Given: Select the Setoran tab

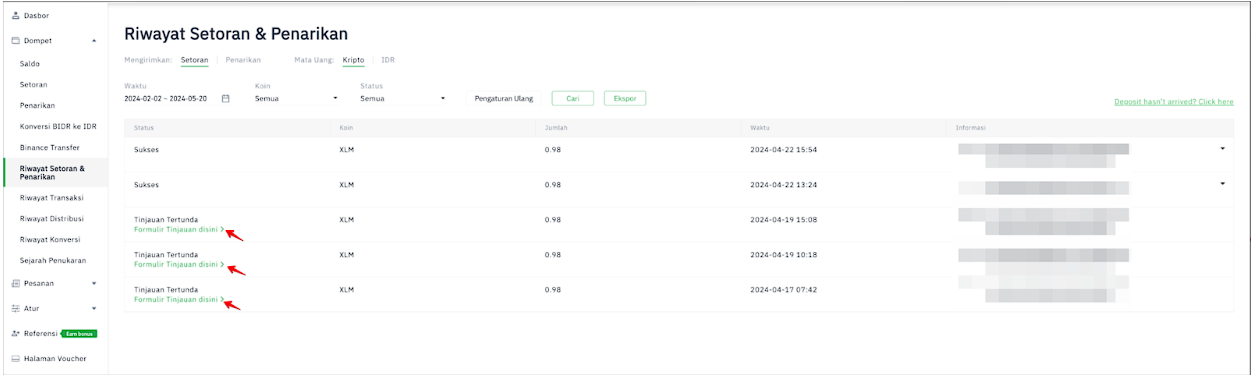Looking at the screenshot, I should pyautogui.click(x=194, y=60).
